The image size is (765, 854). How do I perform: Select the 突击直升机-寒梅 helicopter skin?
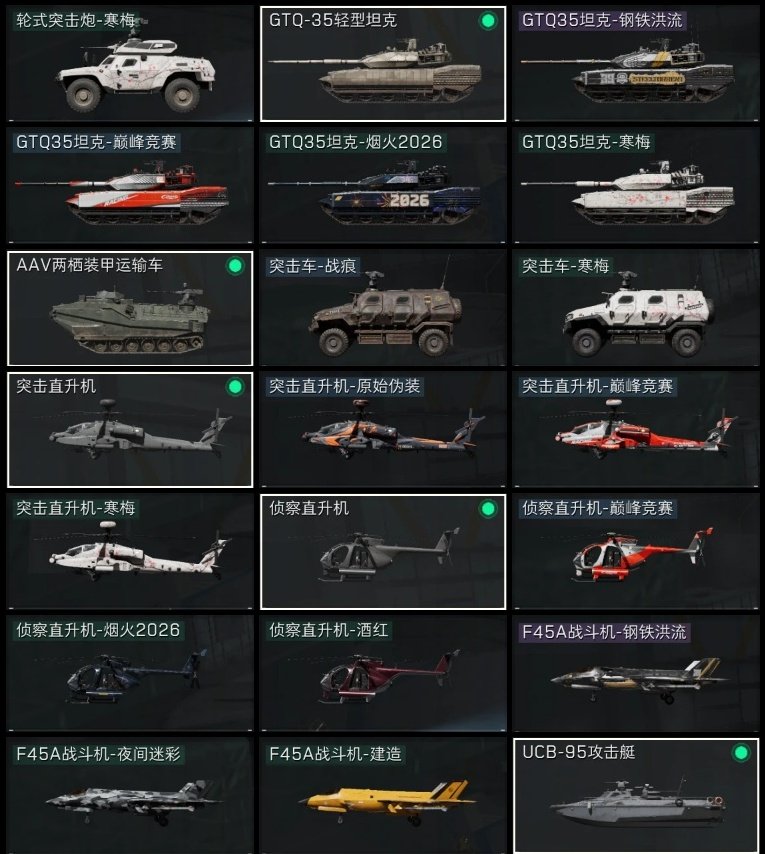[x=130, y=551]
